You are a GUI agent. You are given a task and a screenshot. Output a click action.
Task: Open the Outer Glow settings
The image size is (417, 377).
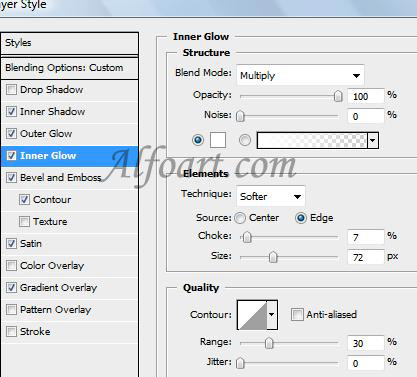46,134
